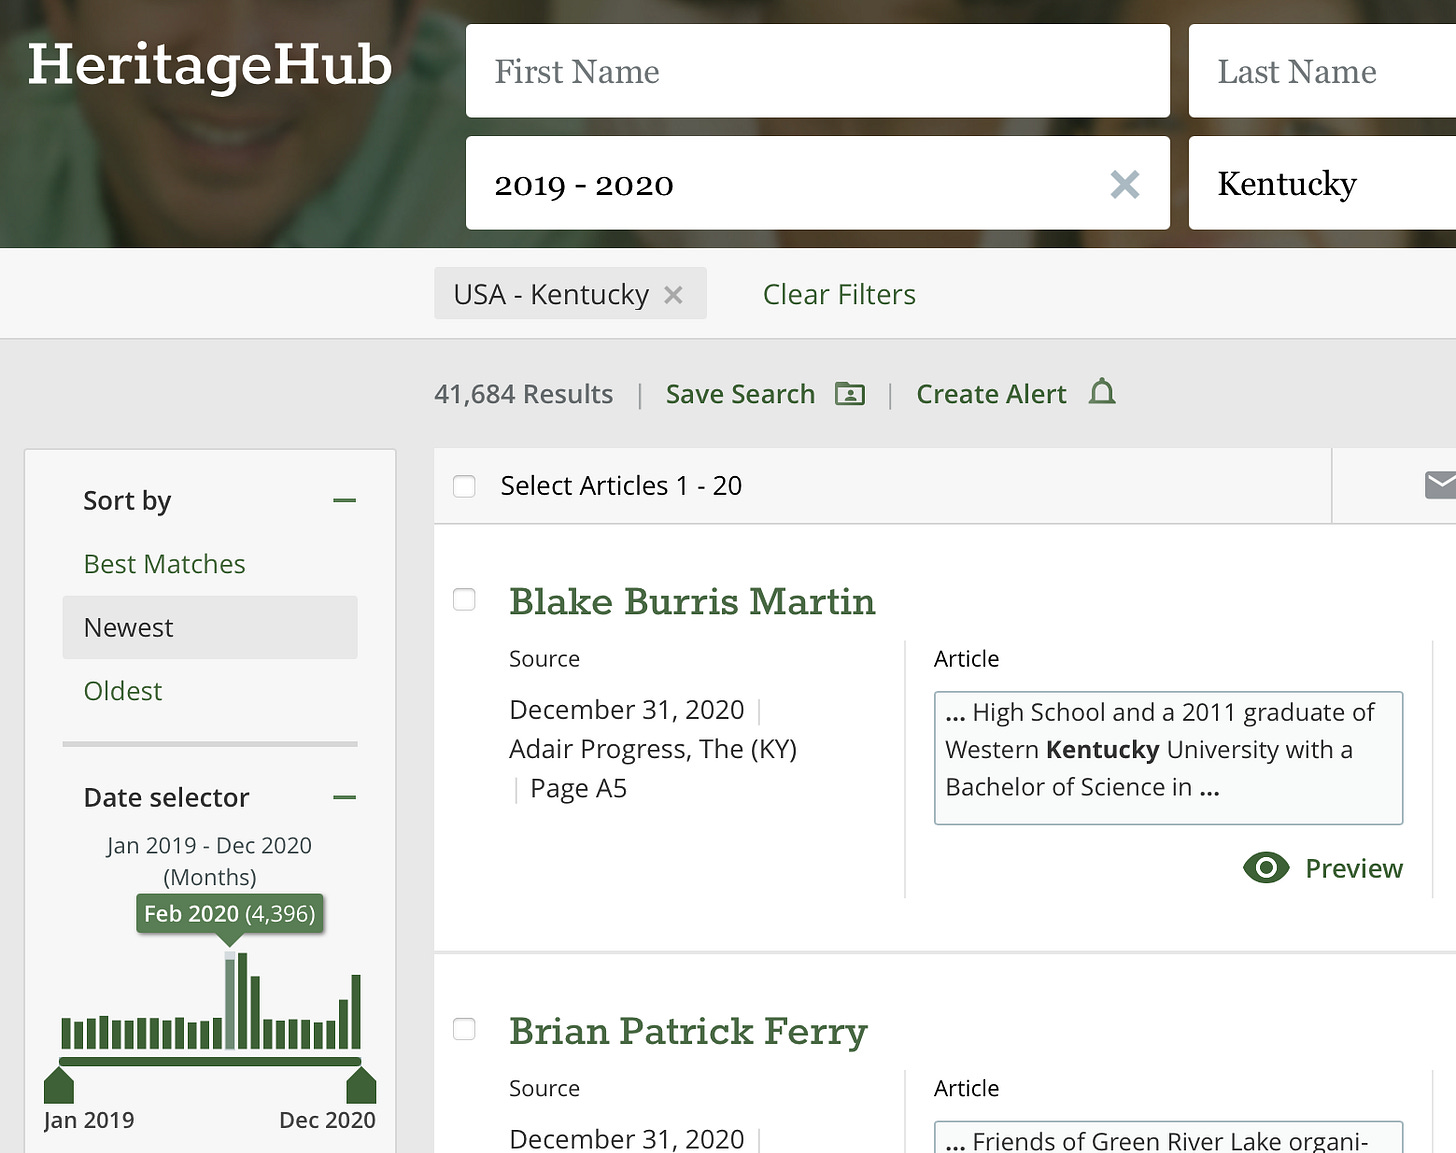Viewport: 1456px width, 1153px height.
Task: Click the Save Search link
Action: [740, 394]
